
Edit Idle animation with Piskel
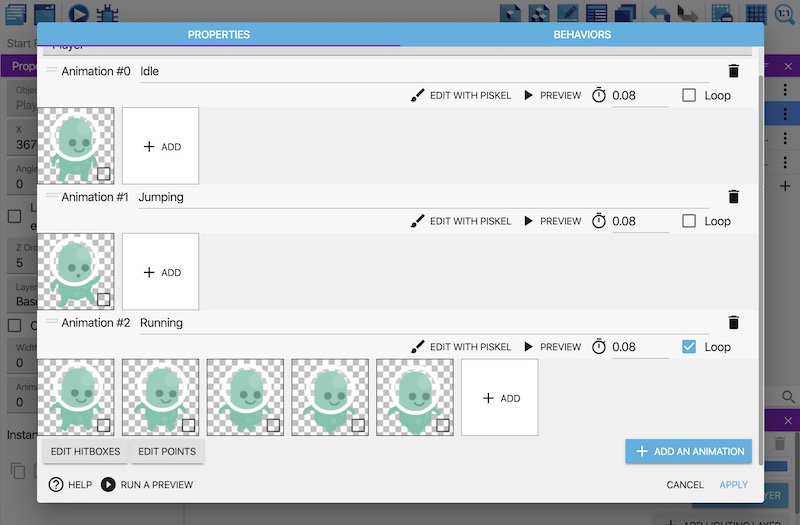pyautogui.click(x=461, y=96)
